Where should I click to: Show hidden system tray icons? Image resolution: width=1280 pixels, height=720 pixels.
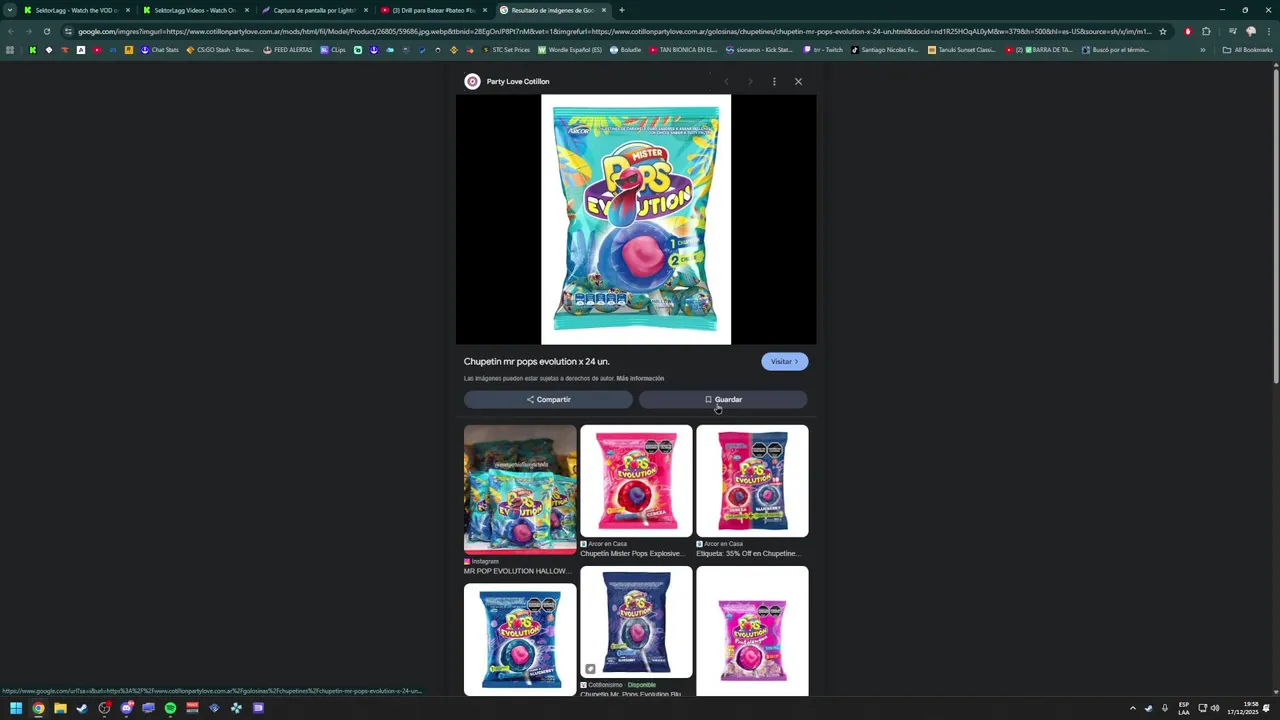coord(1133,708)
